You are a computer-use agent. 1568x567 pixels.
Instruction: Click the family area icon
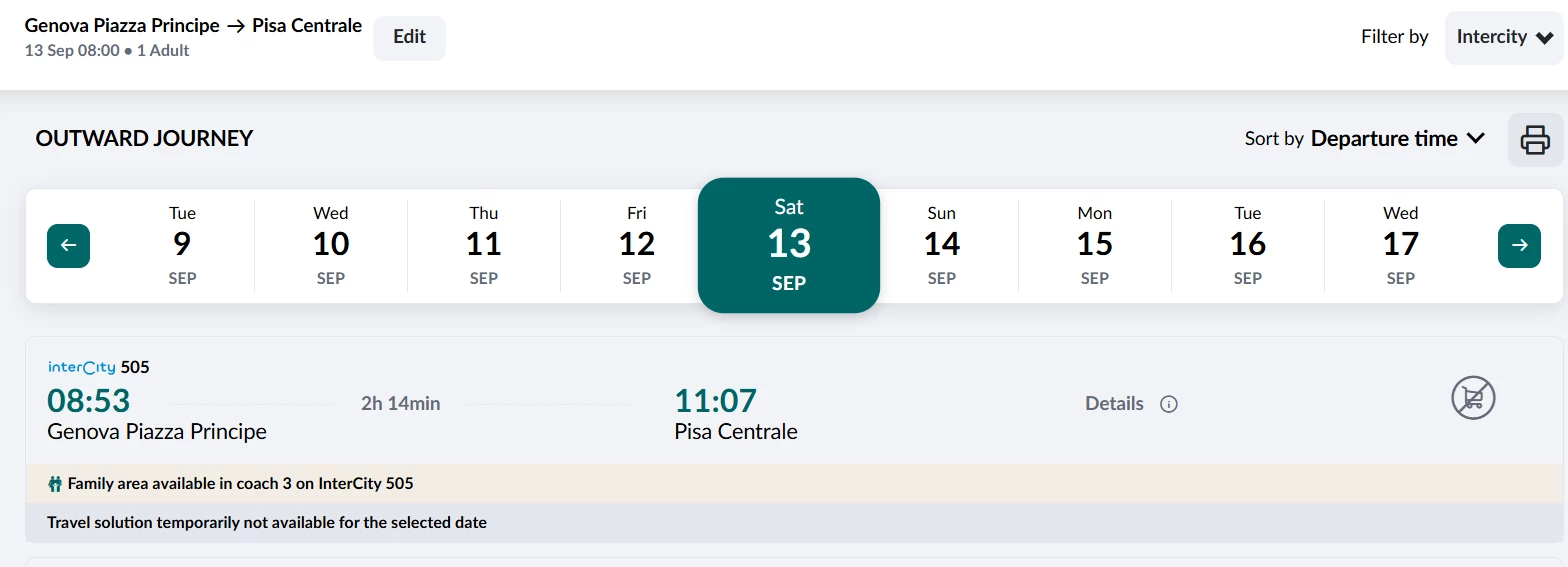pos(55,484)
